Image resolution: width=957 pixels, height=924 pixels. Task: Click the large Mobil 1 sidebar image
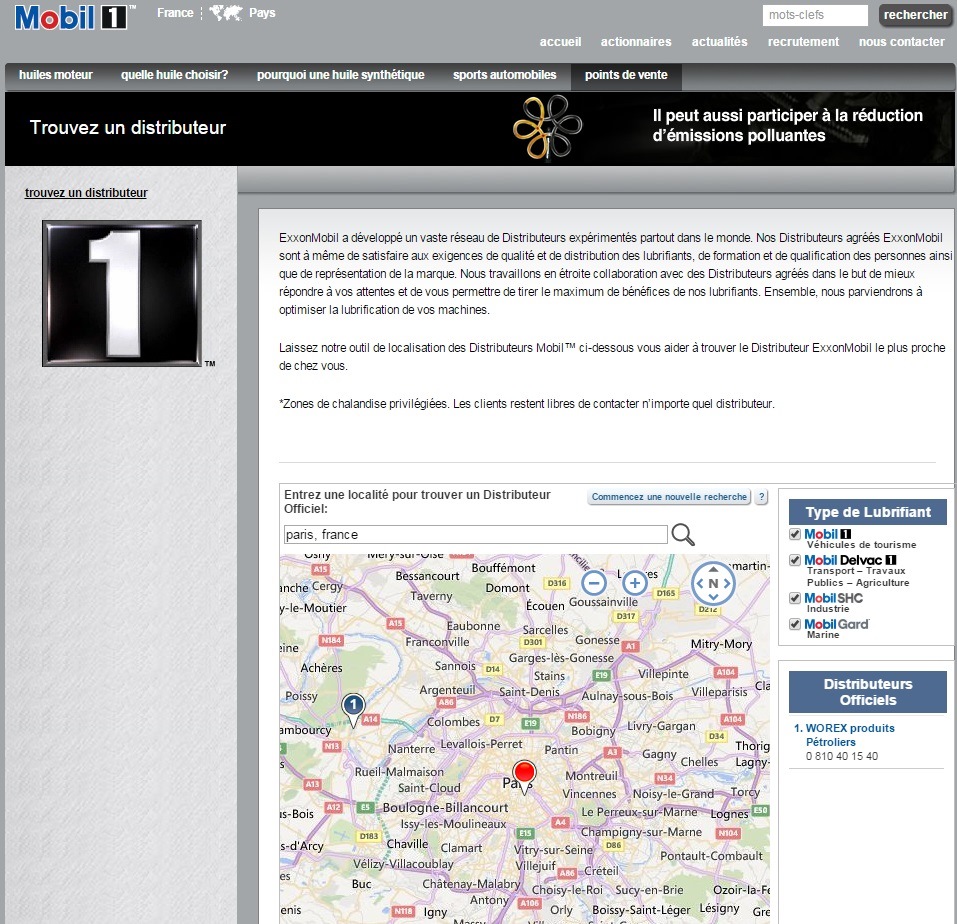click(x=121, y=294)
